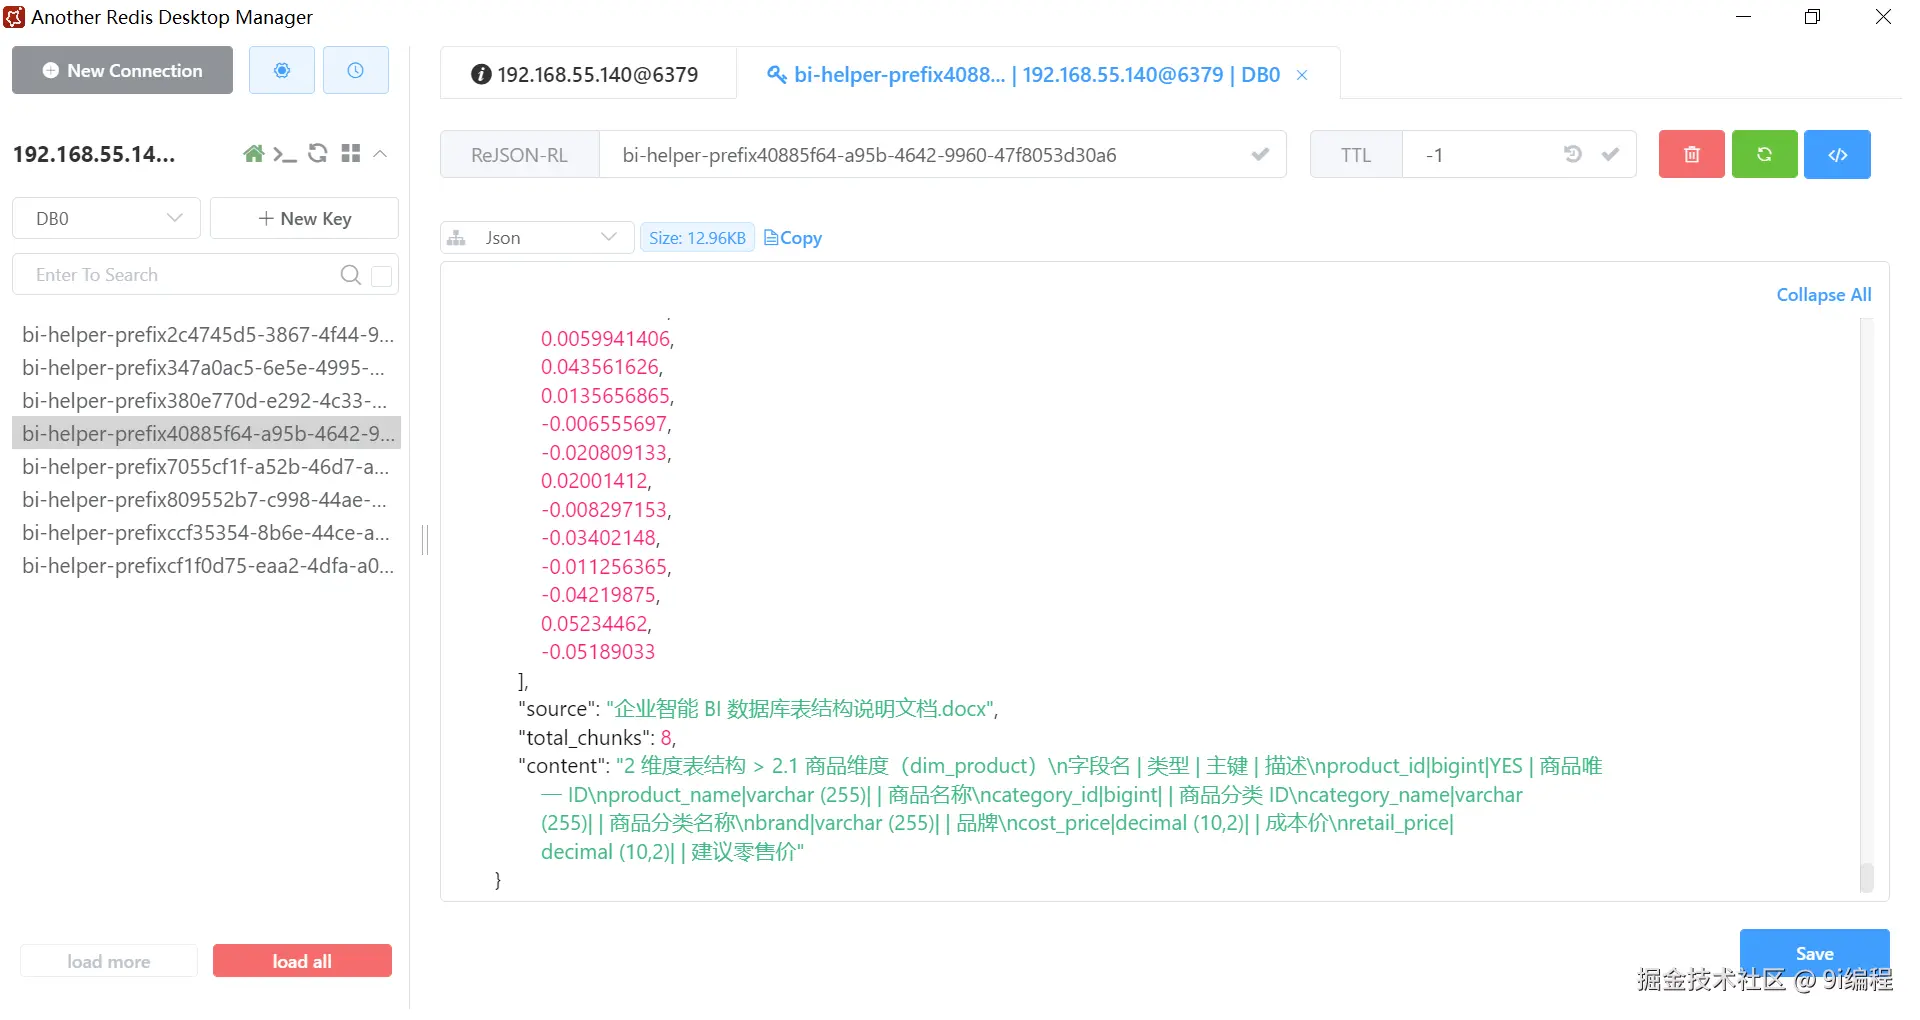Image resolution: width=1920 pixels, height=1020 pixels.
Task: Click the load more button
Action: pos(109,961)
